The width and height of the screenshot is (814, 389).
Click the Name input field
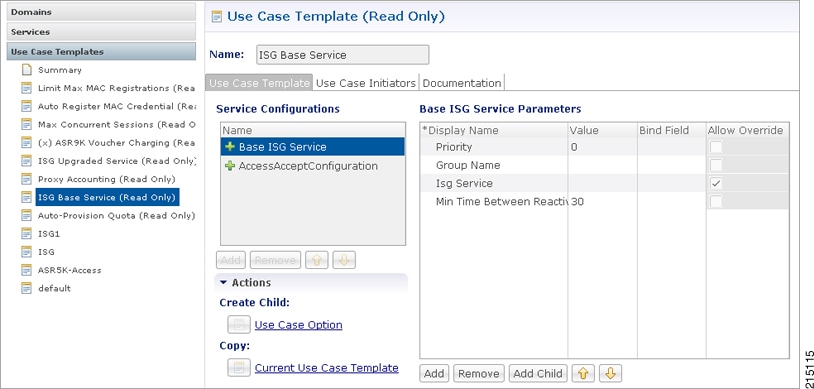pyautogui.click(x=343, y=55)
